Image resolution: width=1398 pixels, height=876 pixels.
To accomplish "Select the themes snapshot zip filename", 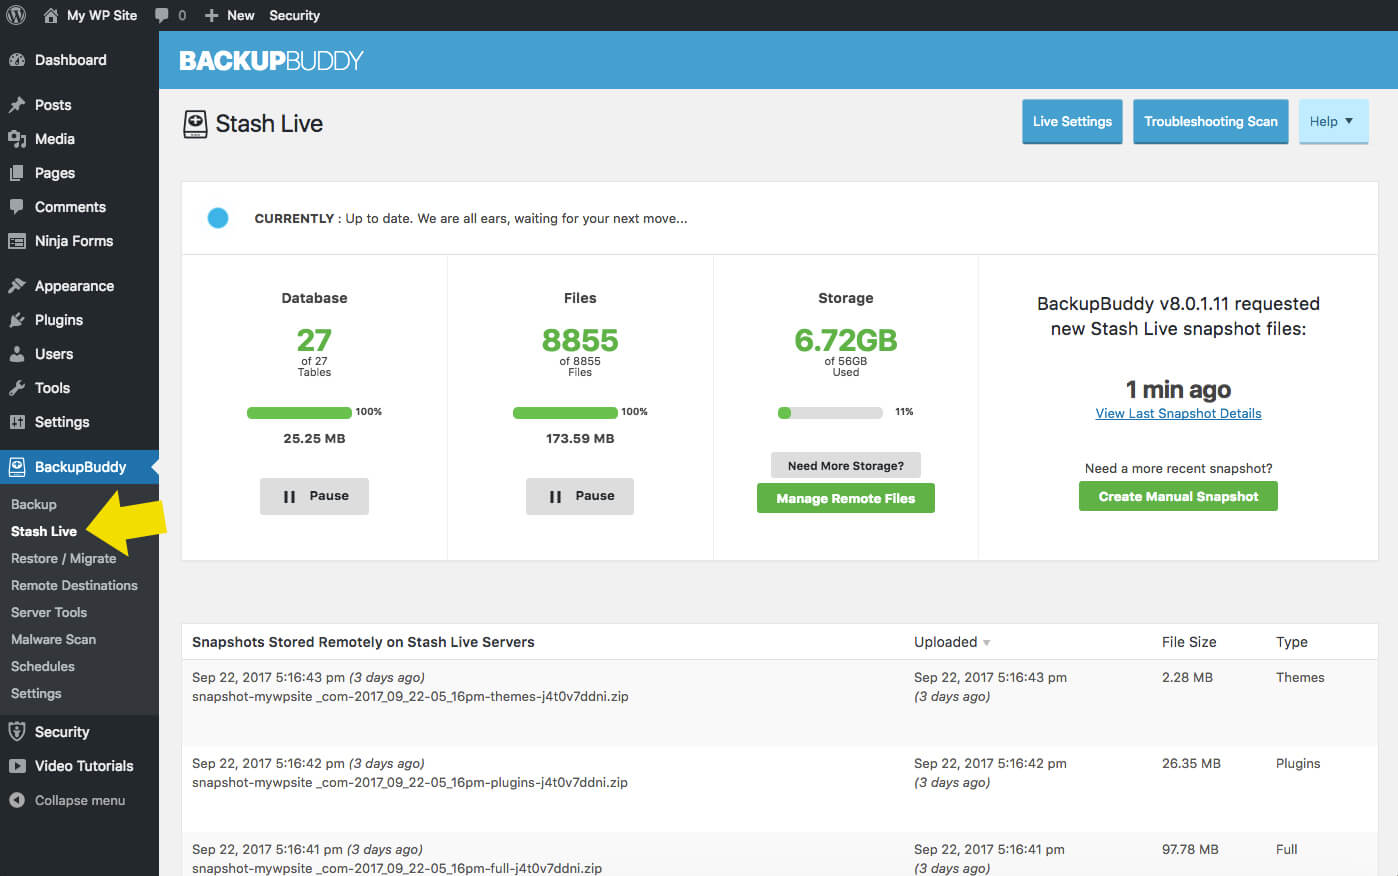I will coord(410,696).
